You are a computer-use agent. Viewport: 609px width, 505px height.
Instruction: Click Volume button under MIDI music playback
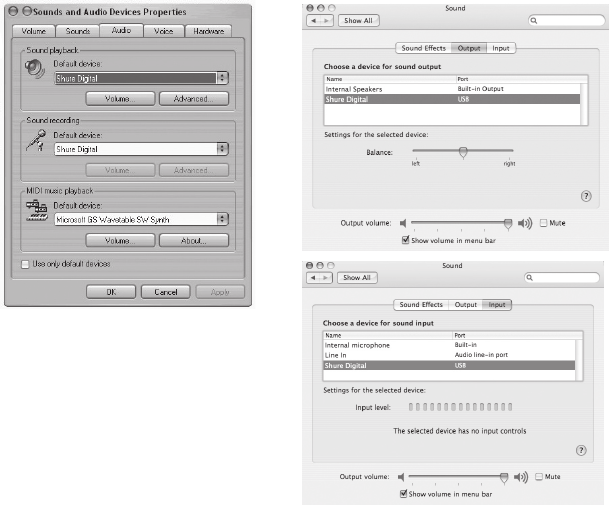point(120,240)
